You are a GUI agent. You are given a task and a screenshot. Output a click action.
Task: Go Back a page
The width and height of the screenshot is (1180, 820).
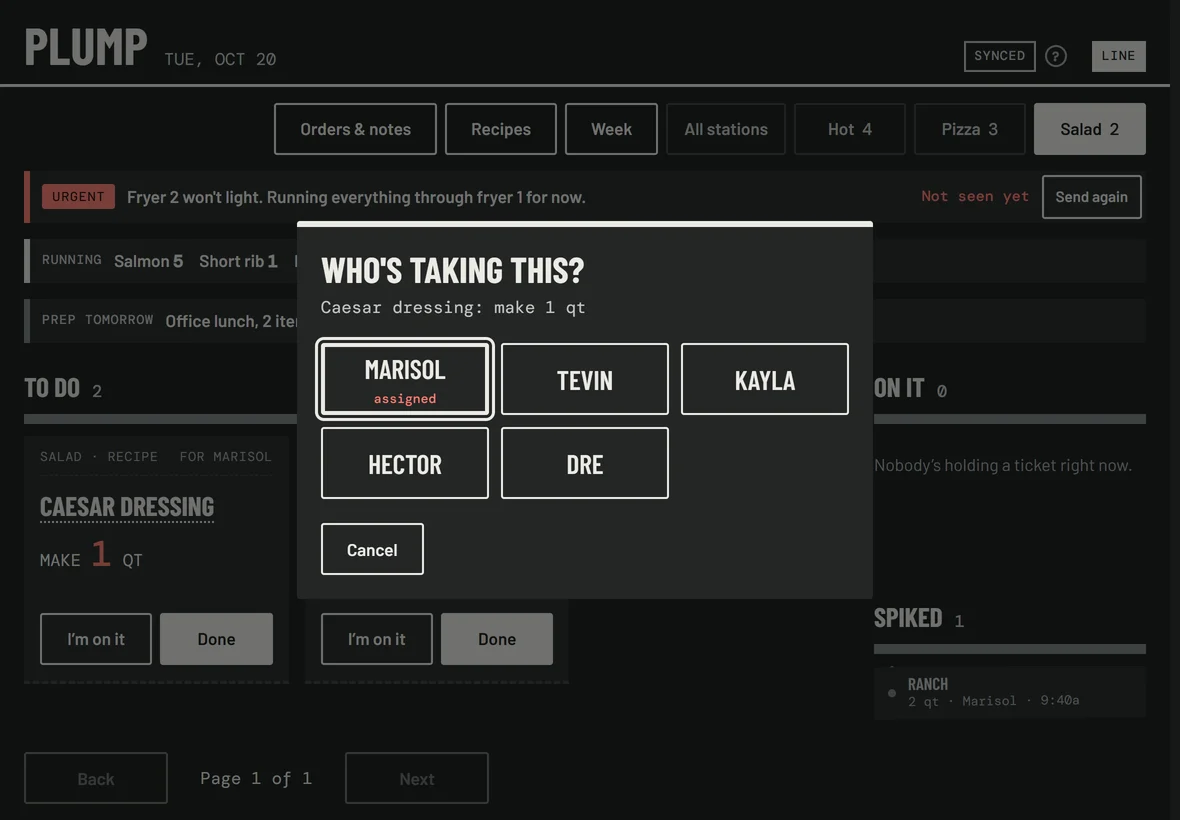pyautogui.click(x=96, y=779)
